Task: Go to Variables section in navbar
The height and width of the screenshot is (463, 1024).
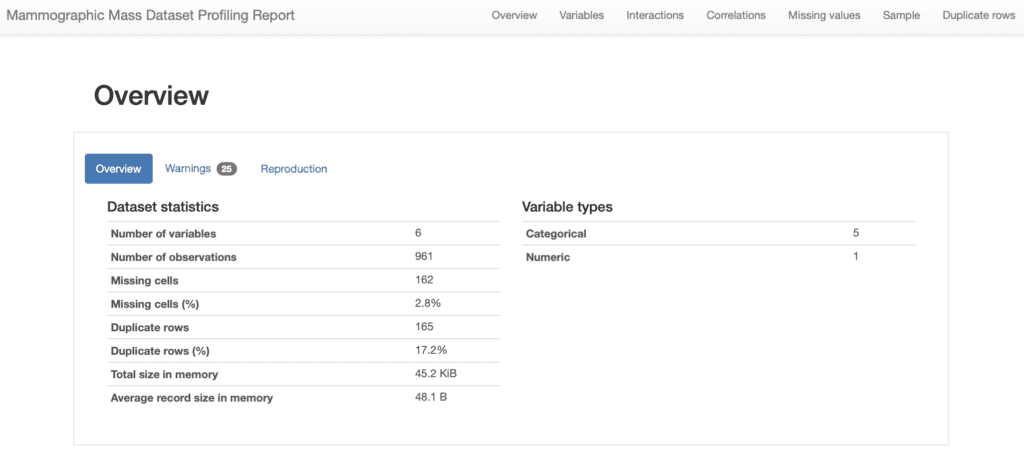Action: tap(581, 15)
